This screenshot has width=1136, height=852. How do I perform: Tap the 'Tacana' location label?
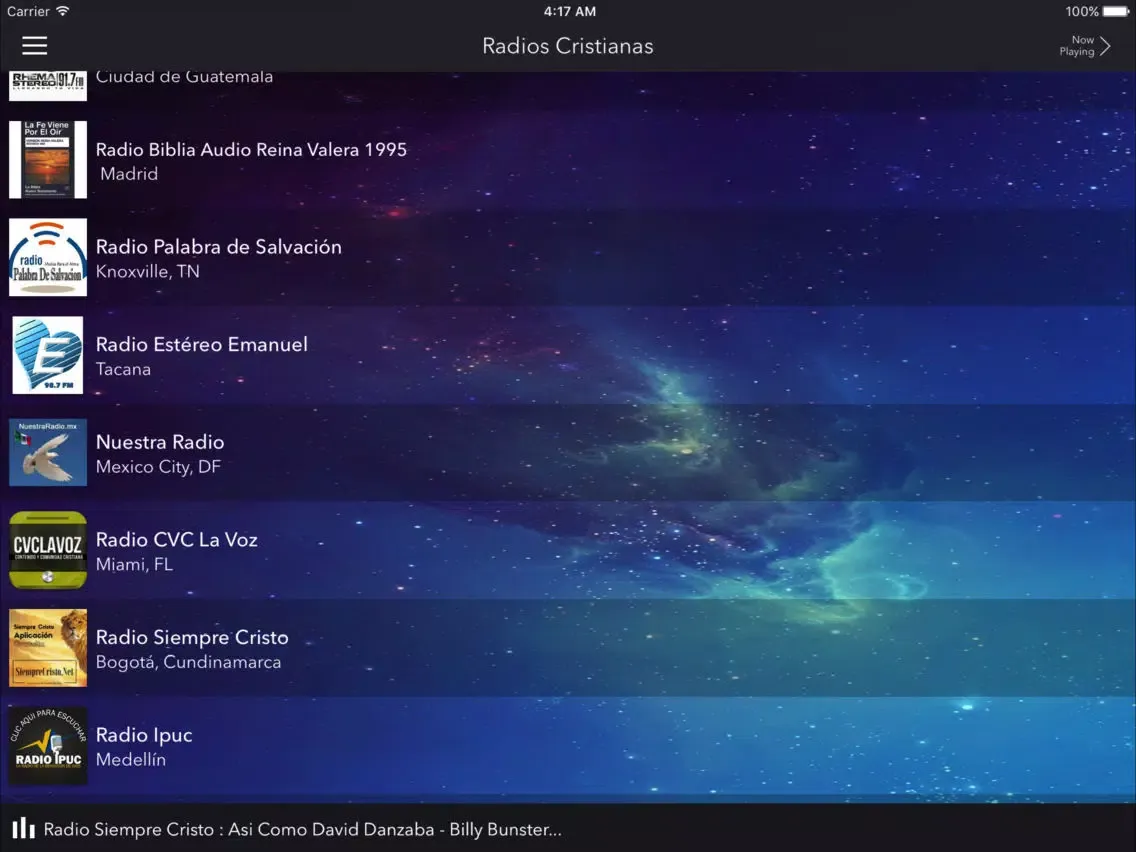point(123,369)
